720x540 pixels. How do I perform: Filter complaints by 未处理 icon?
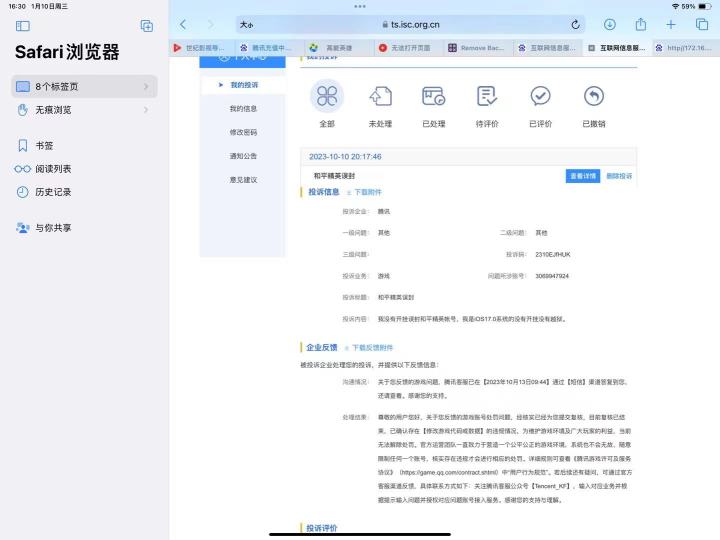[381, 96]
